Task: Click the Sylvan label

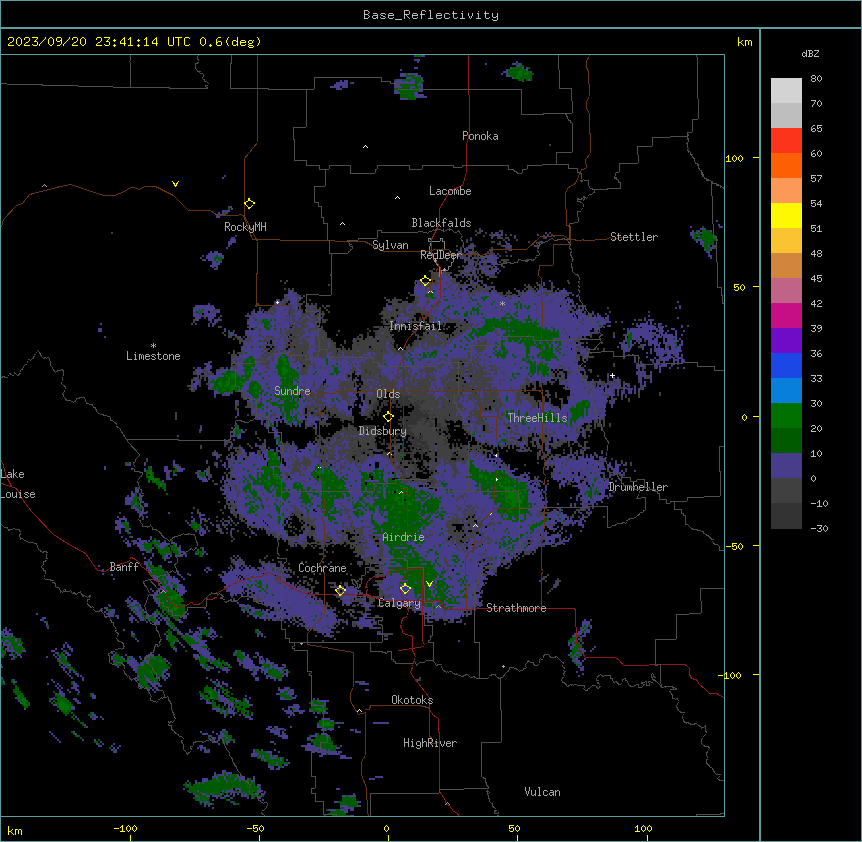Action: coord(390,245)
